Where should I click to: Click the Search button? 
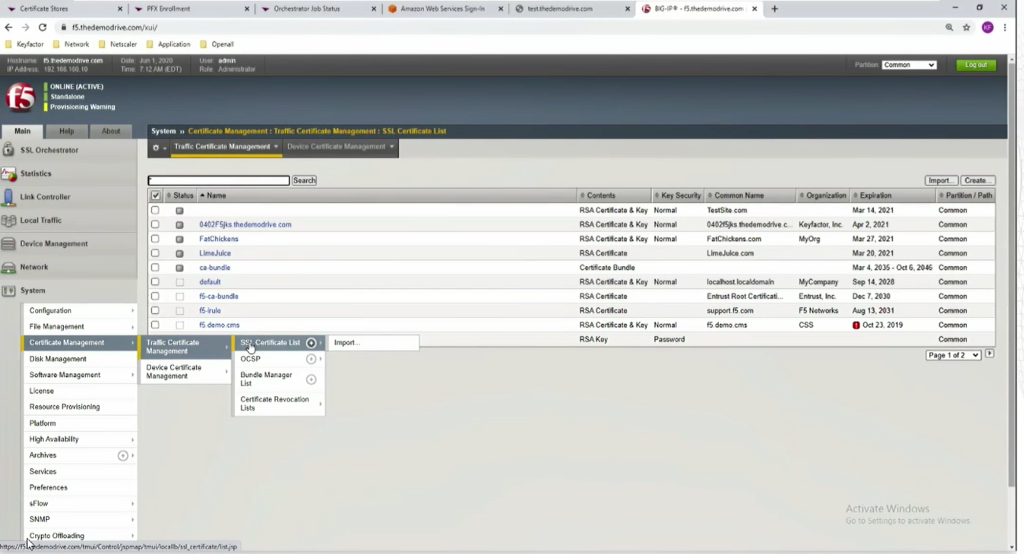[304, 180]
